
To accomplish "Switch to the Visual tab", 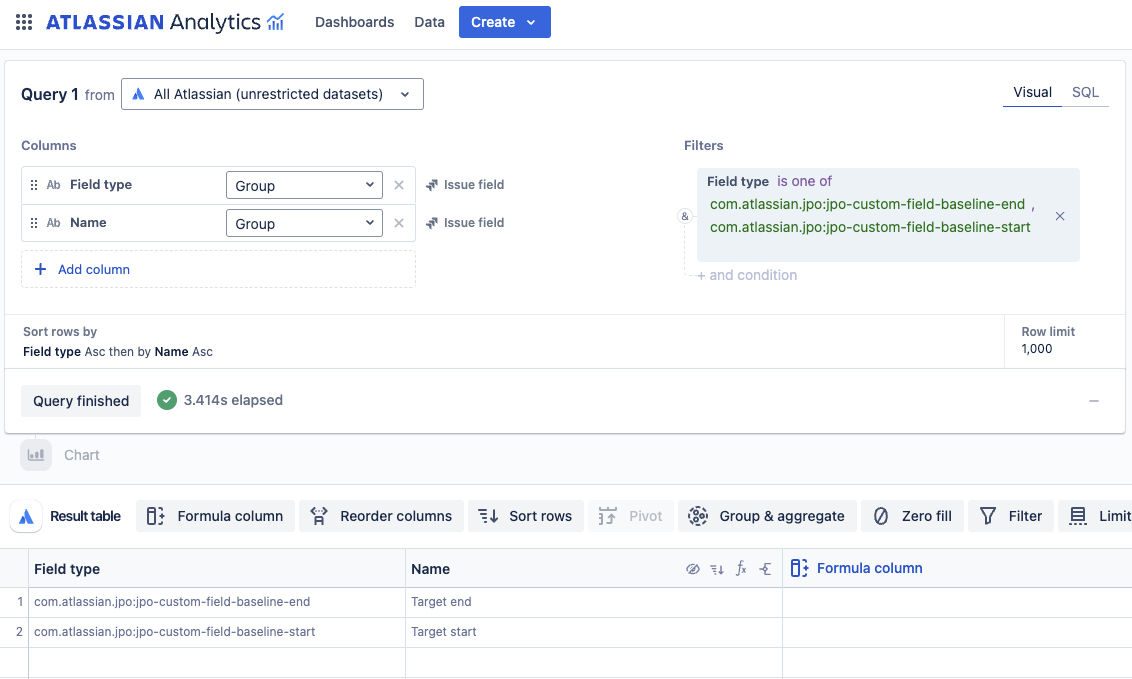I will point(1032,91).
